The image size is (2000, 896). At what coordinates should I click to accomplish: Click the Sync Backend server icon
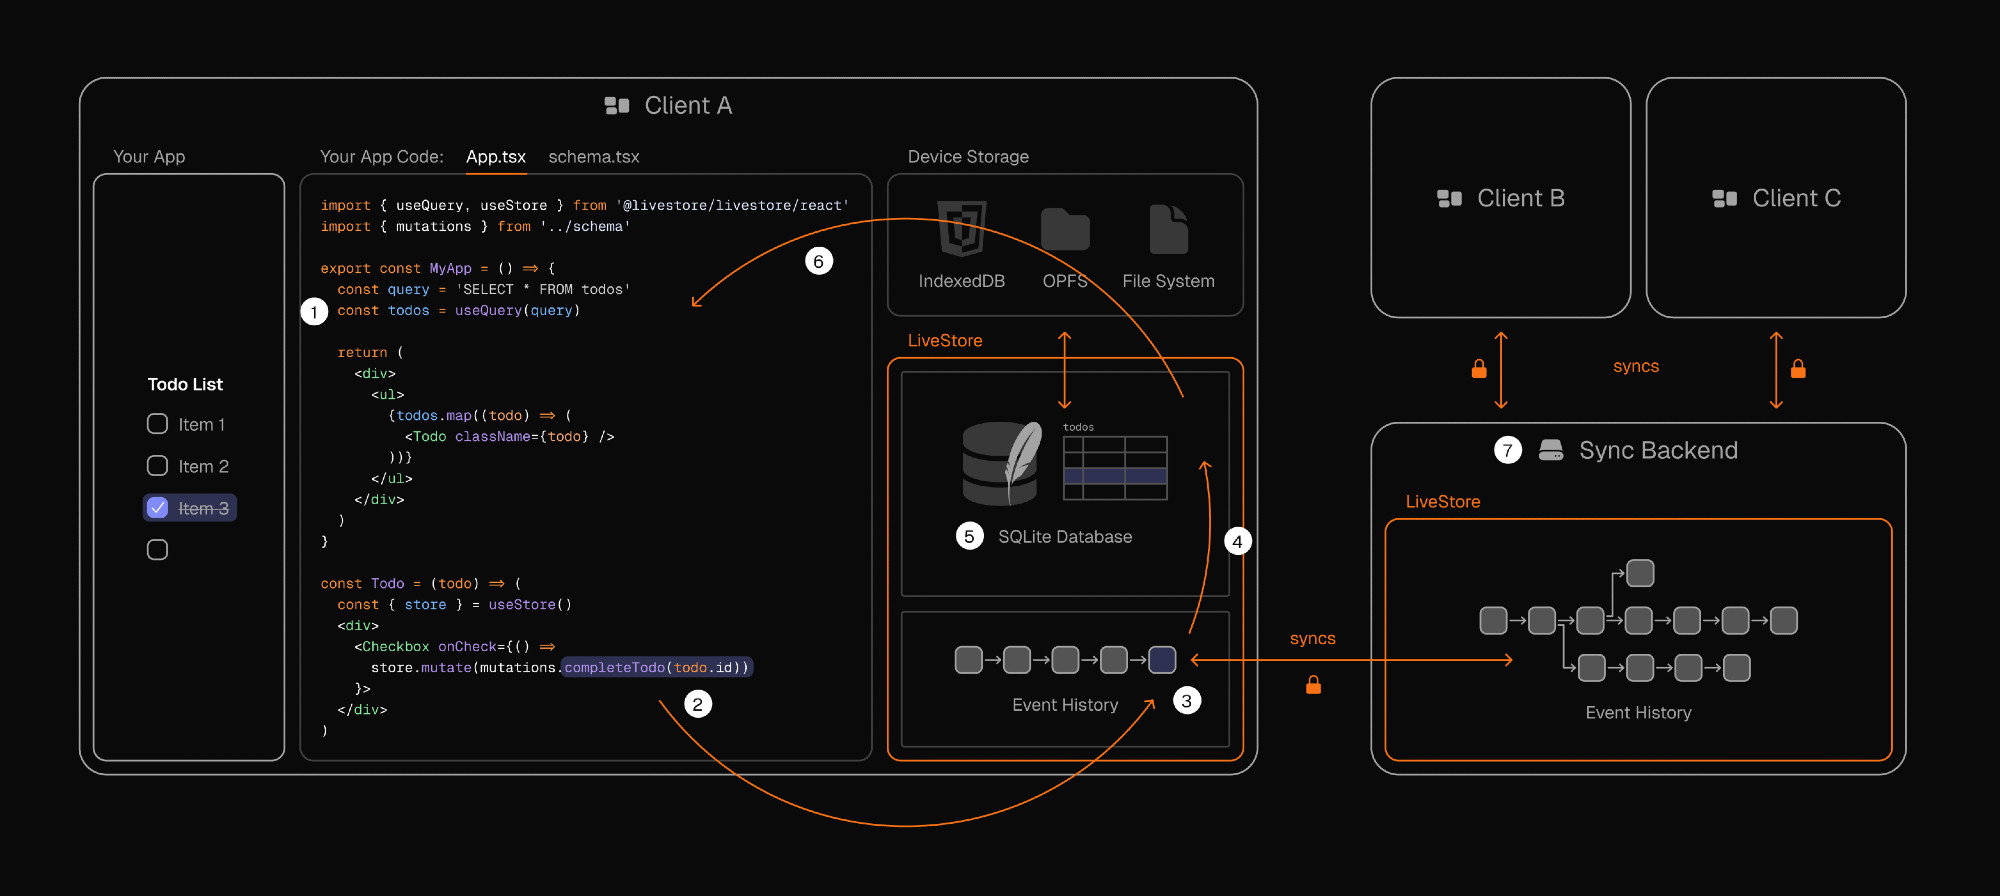click(x=1551, y=450)
